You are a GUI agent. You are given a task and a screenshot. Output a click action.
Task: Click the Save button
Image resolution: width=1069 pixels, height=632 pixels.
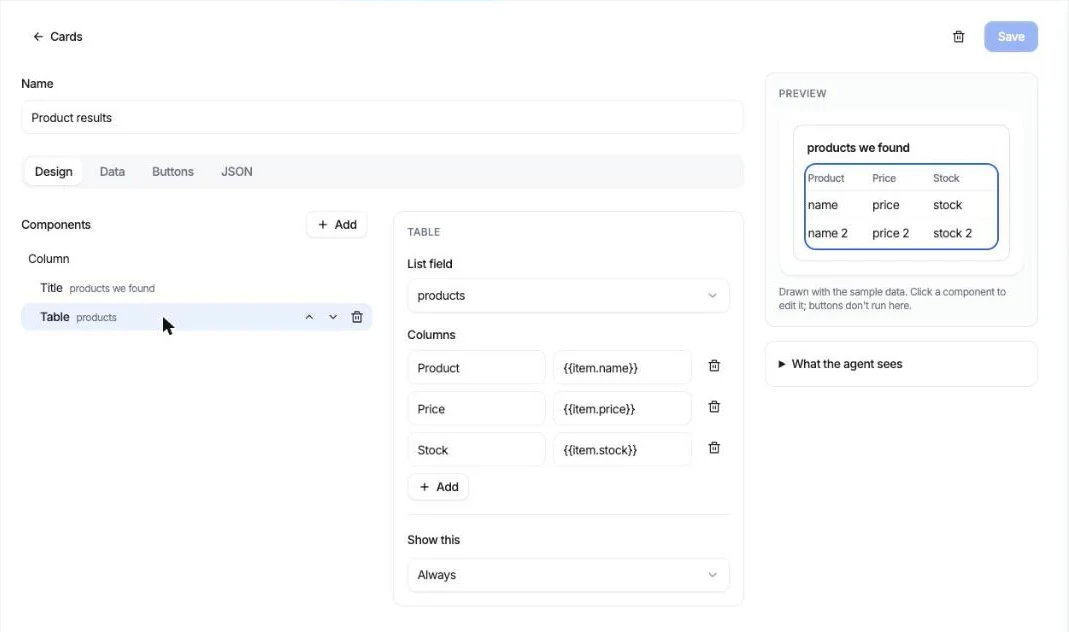[x=1010, y=37]
